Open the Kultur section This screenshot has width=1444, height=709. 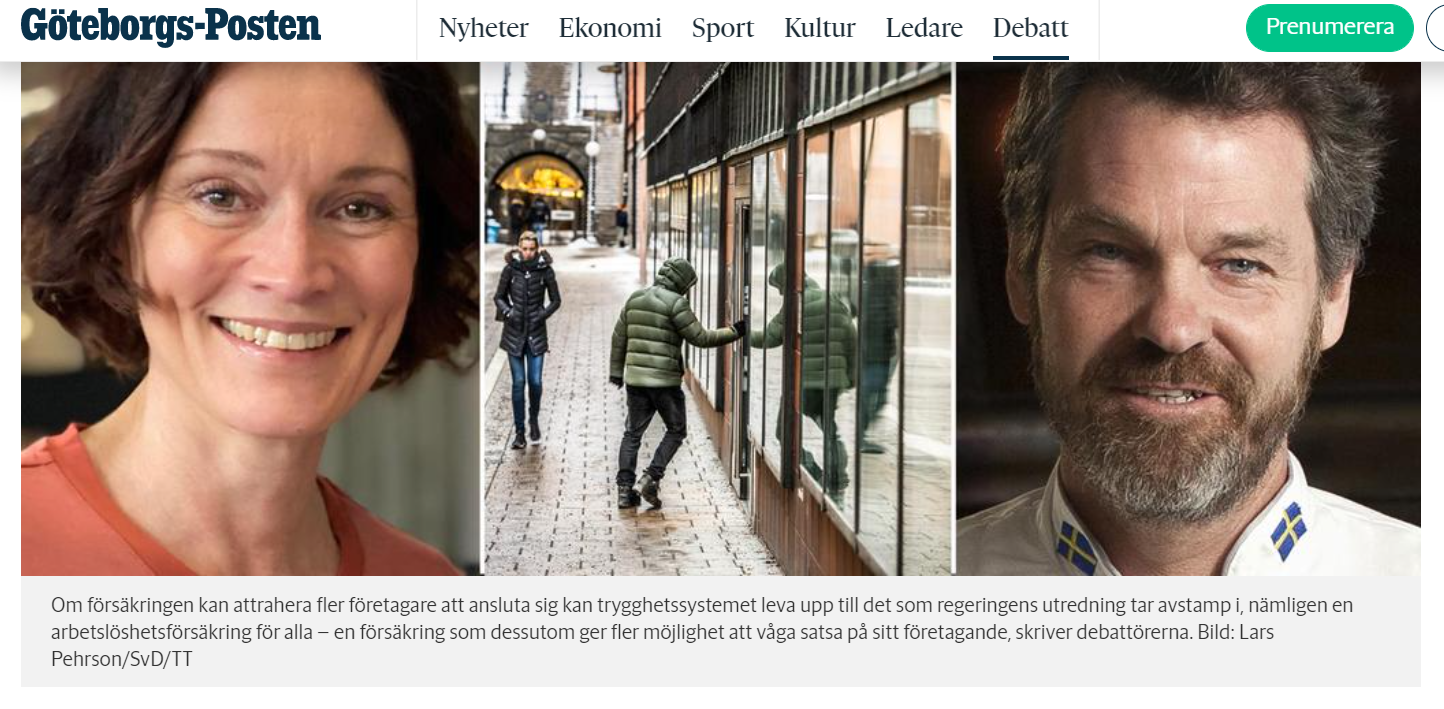coord(820,28)
